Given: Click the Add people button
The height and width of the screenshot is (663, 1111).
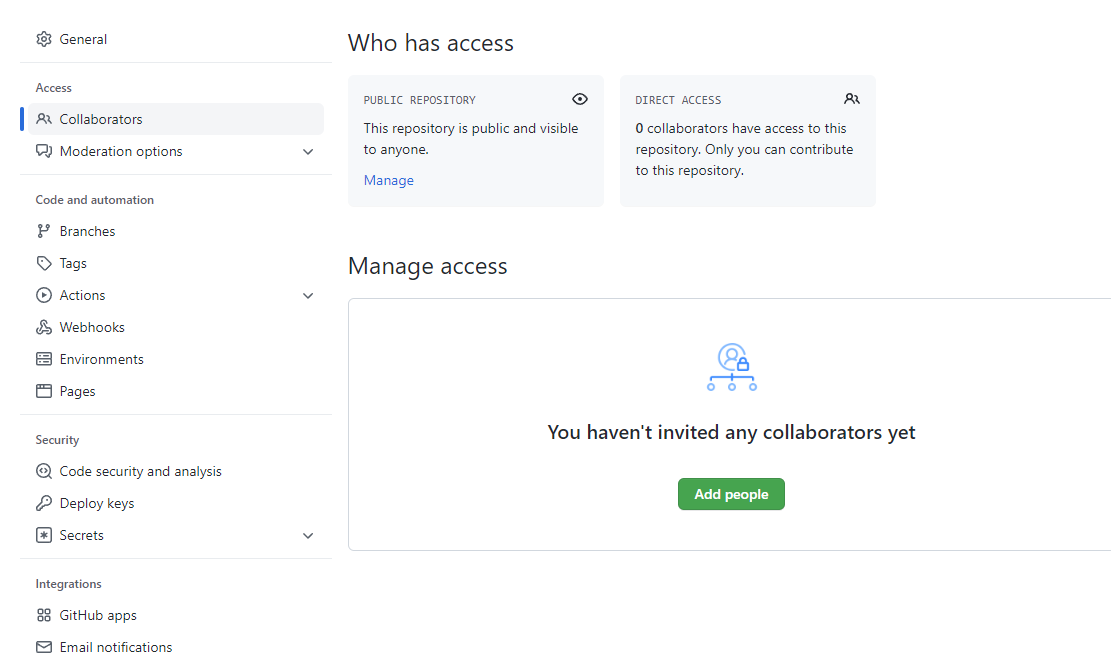Looking at the screenshot, I should 731,493.
